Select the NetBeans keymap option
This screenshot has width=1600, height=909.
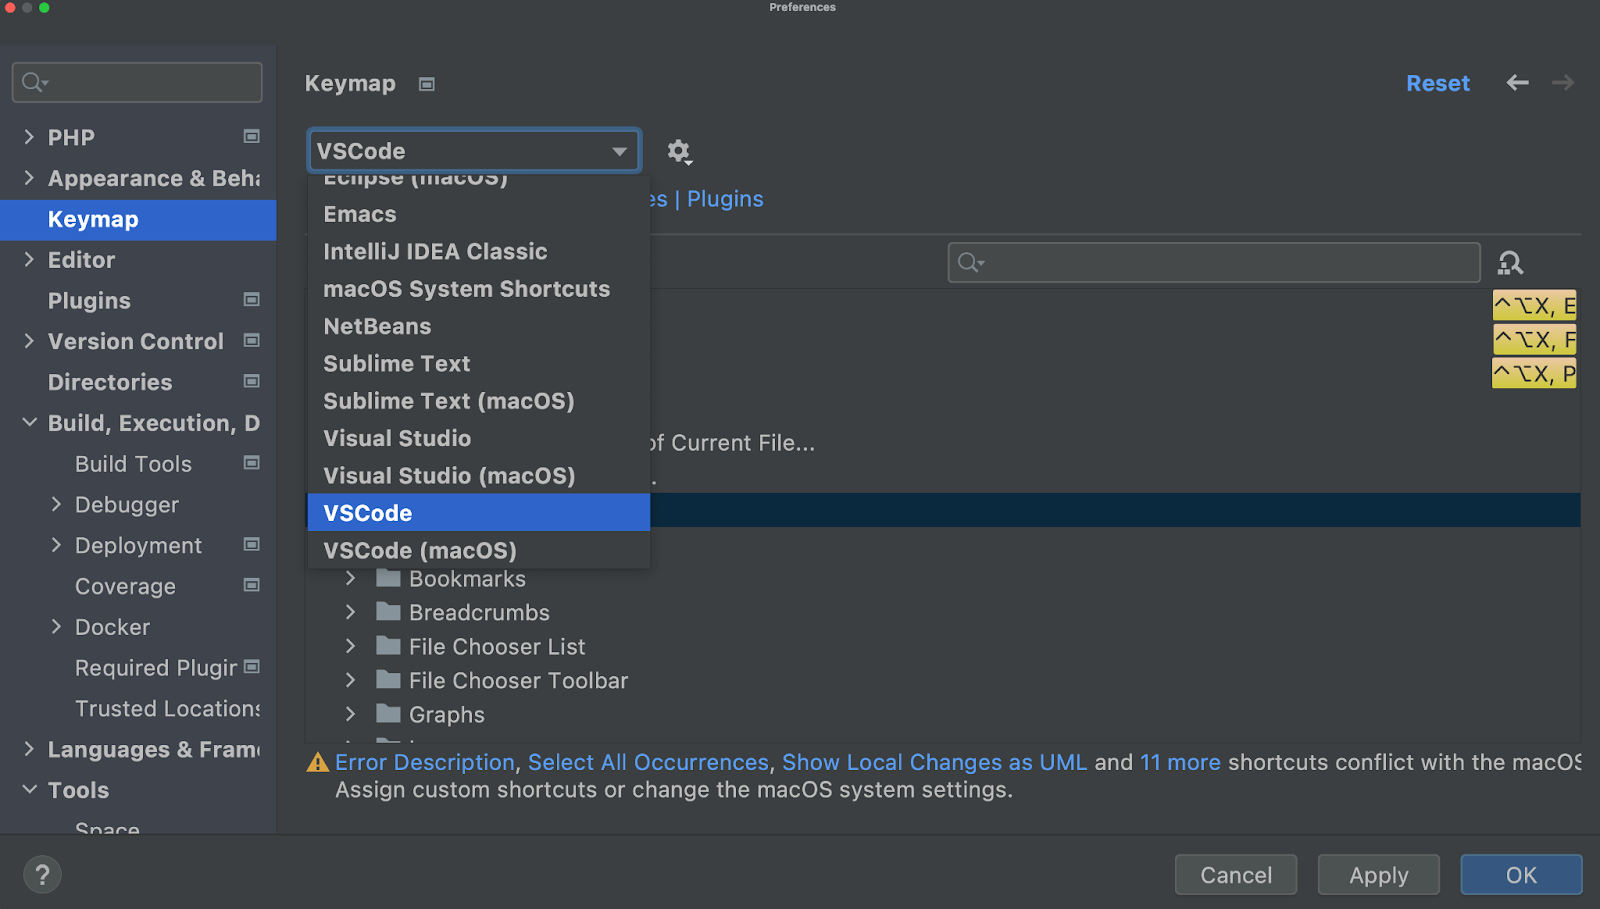click(377, 327)
